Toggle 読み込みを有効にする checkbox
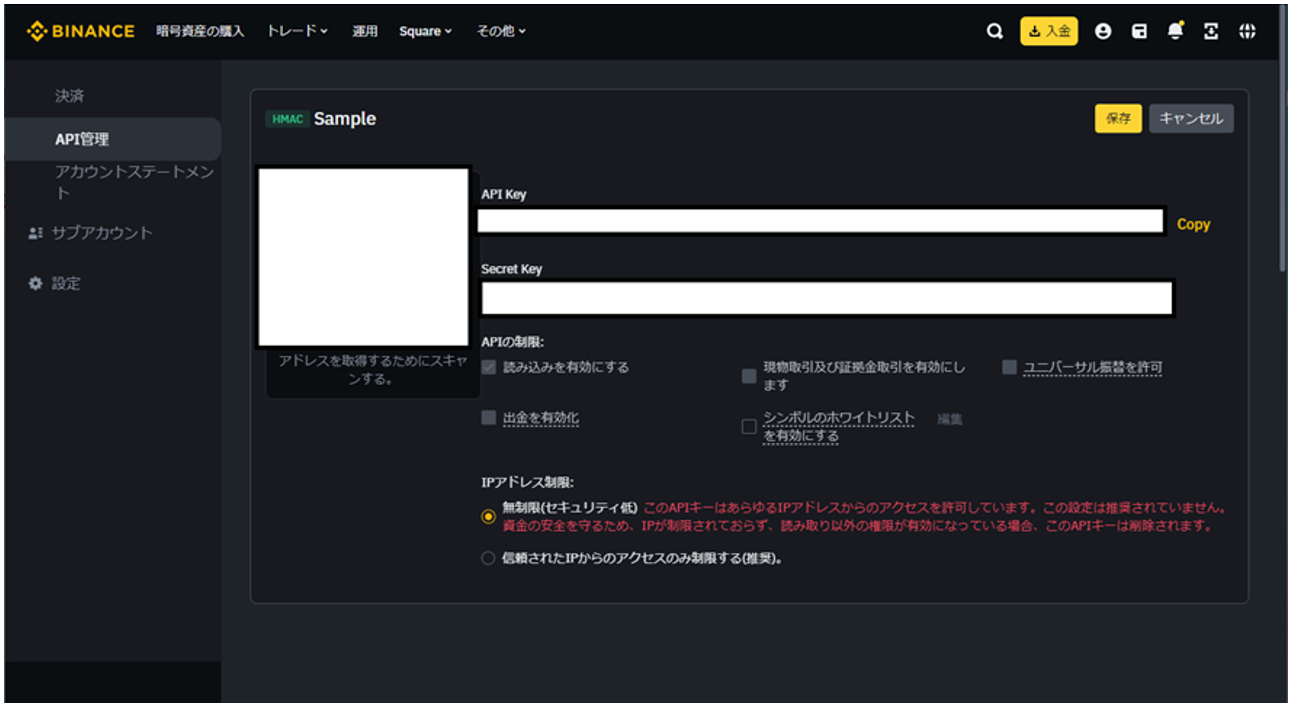The width and height of the screenshot is (1291, 708). (x=489, y=367)
